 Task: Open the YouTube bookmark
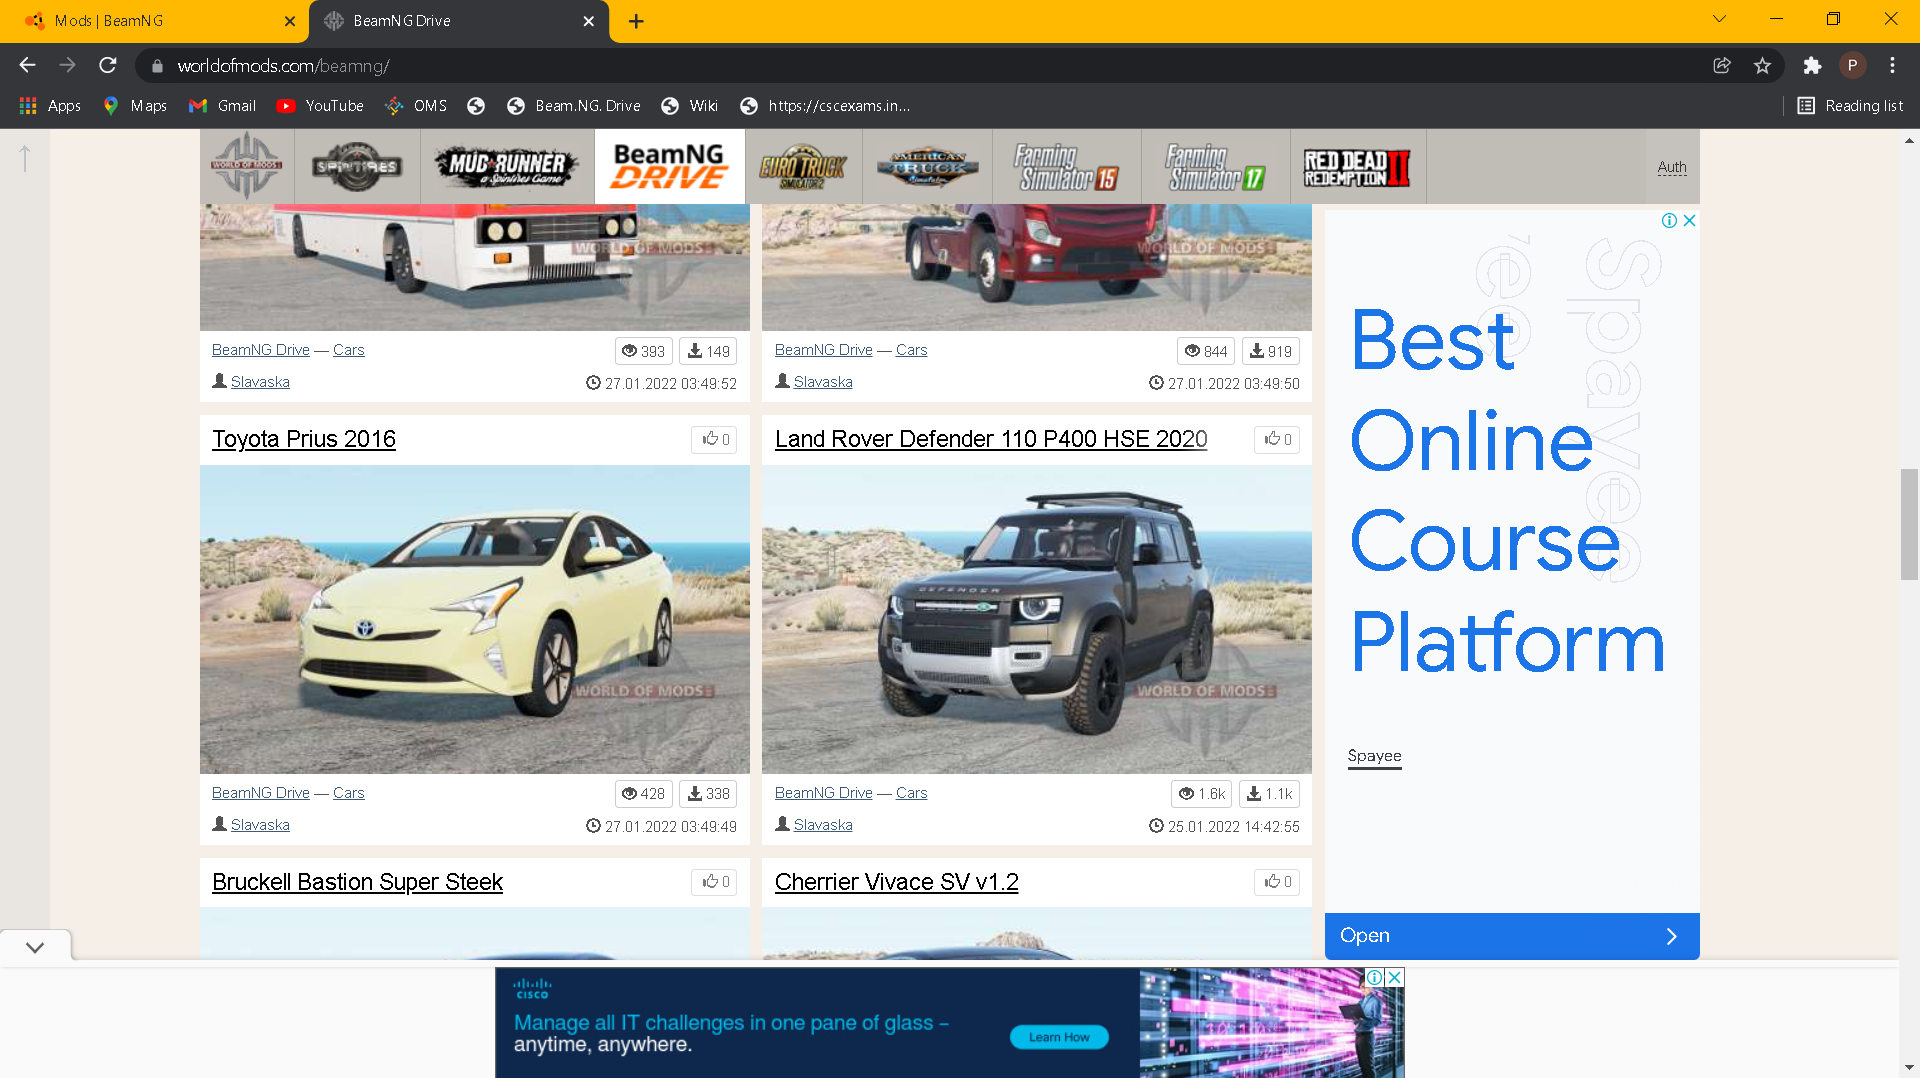tap(320, 106)
